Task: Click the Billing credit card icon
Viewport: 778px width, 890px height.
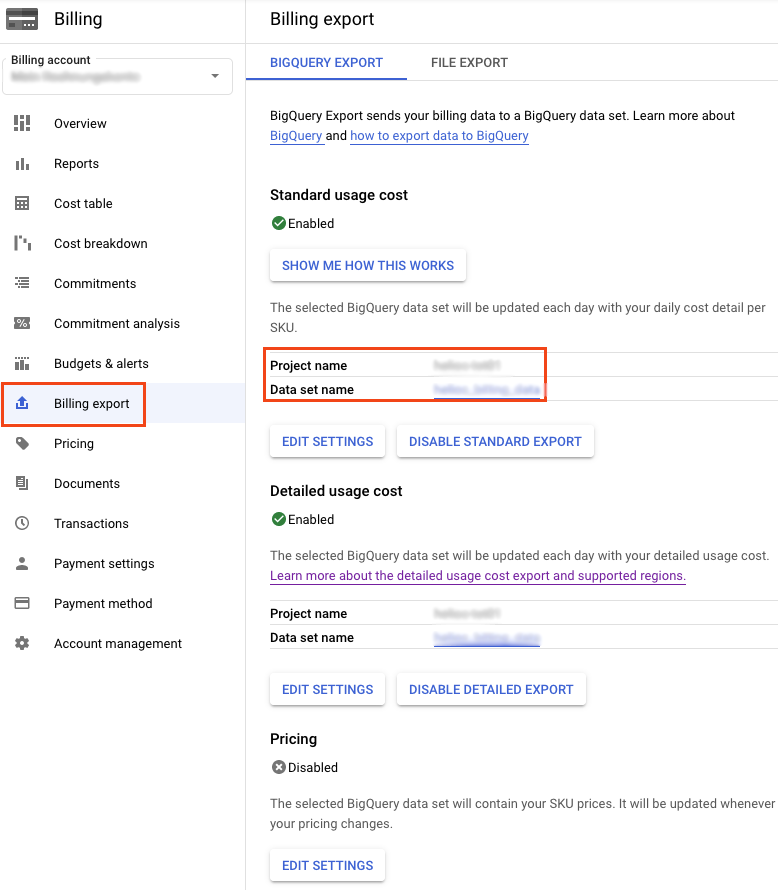Action: (x=22, y=19)
